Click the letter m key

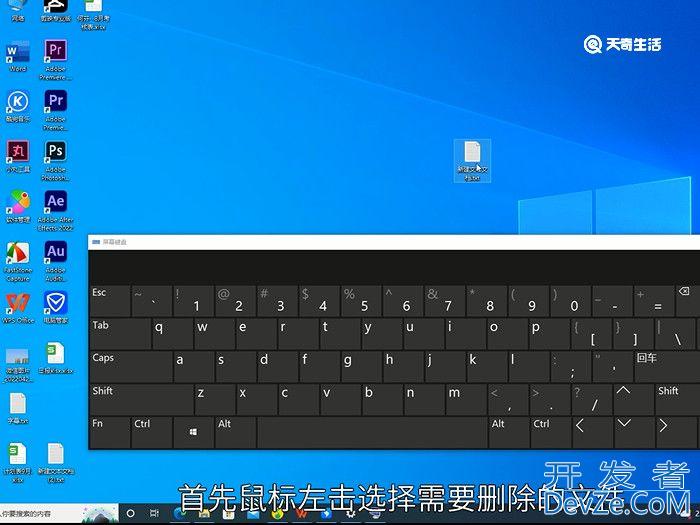(466, 399)
